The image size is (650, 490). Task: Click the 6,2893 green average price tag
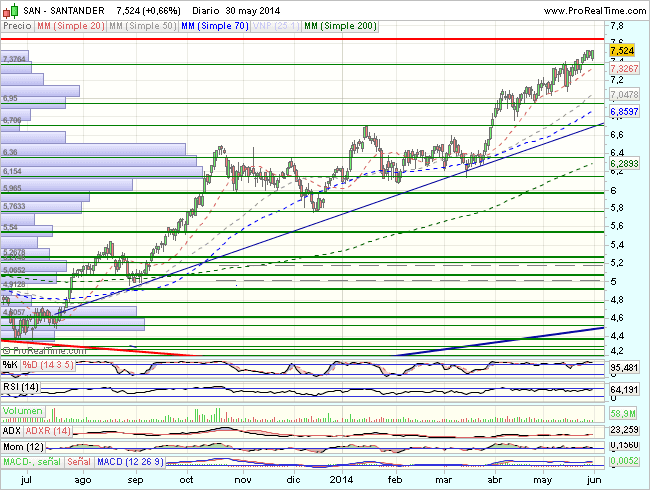[x=624, y=163]
